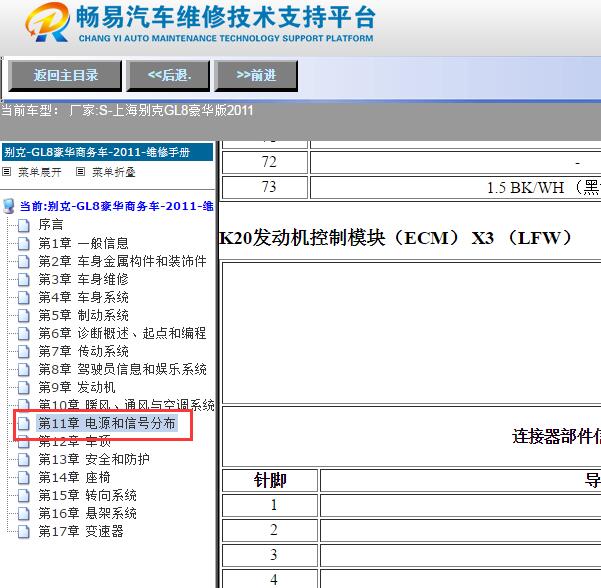Viewport: 601px width, 588px height.
Task: Click pin cell 1 in lower table
Action: point(270,505)
